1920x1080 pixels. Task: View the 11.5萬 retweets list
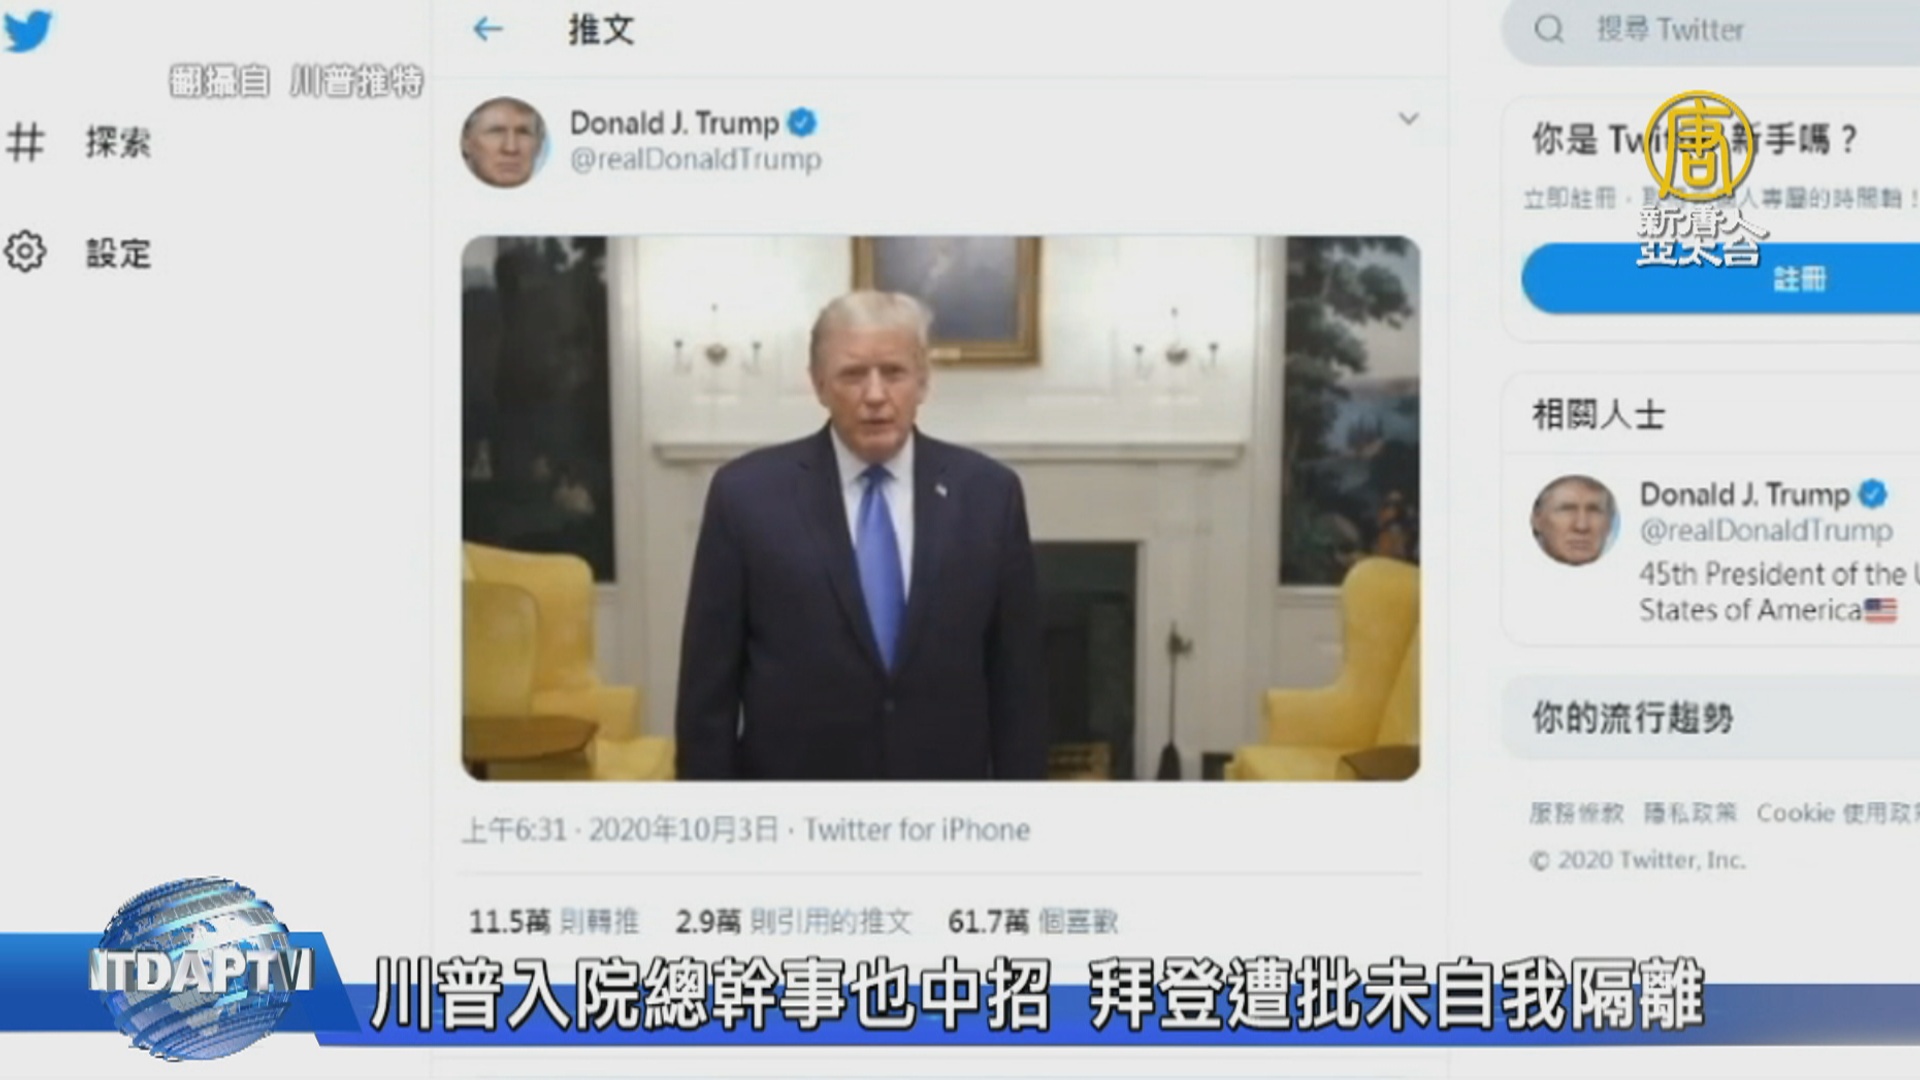(x=553, y=921)
